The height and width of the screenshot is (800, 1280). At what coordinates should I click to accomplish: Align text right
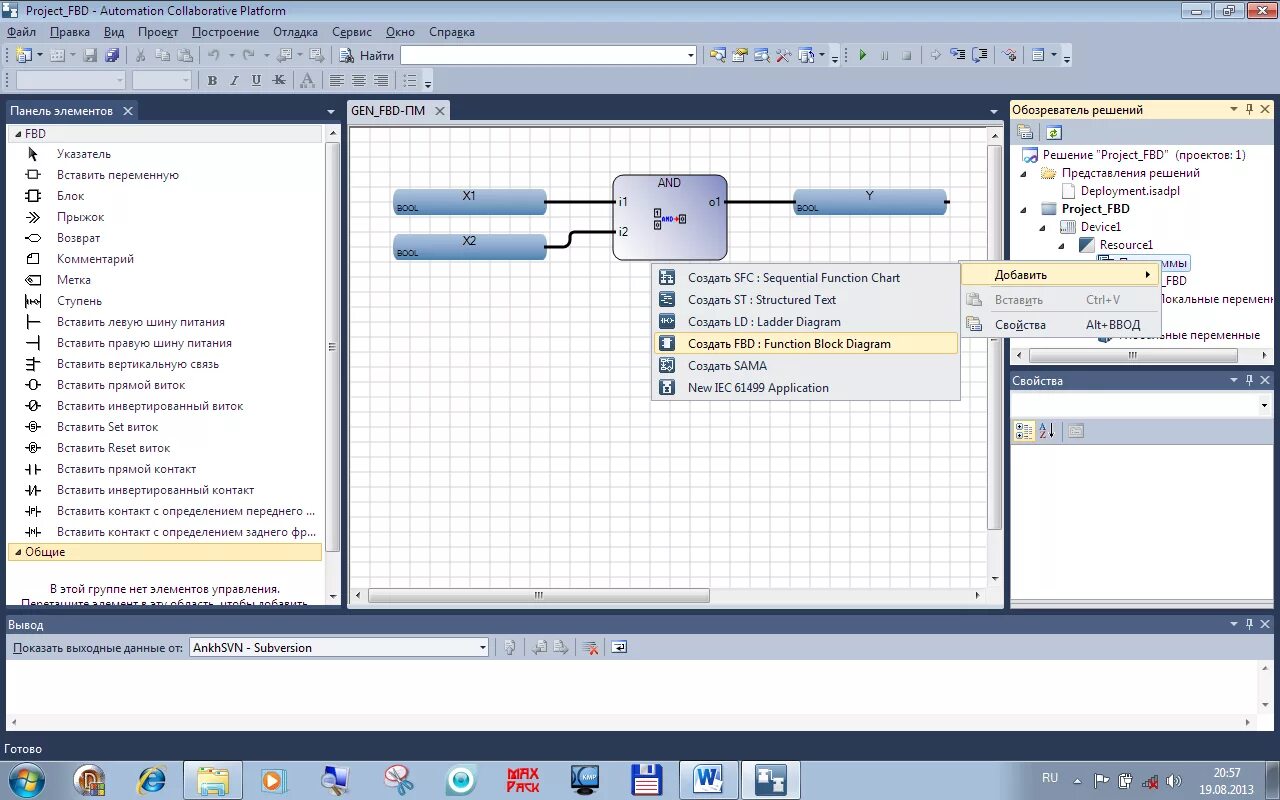coord(381,81)
